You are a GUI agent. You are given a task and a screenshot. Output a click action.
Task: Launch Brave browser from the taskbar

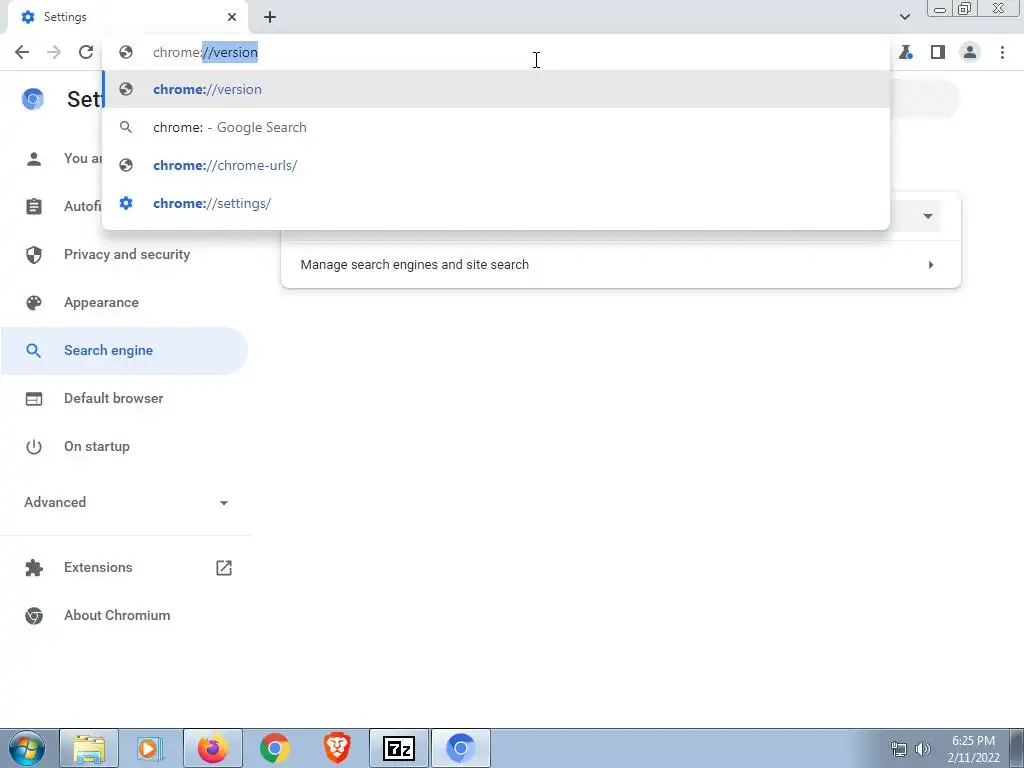coord(337,748)
